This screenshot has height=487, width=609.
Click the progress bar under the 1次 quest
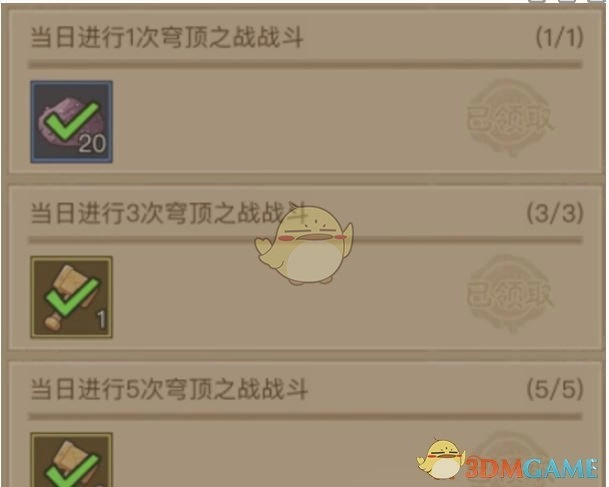coord(305,64)
